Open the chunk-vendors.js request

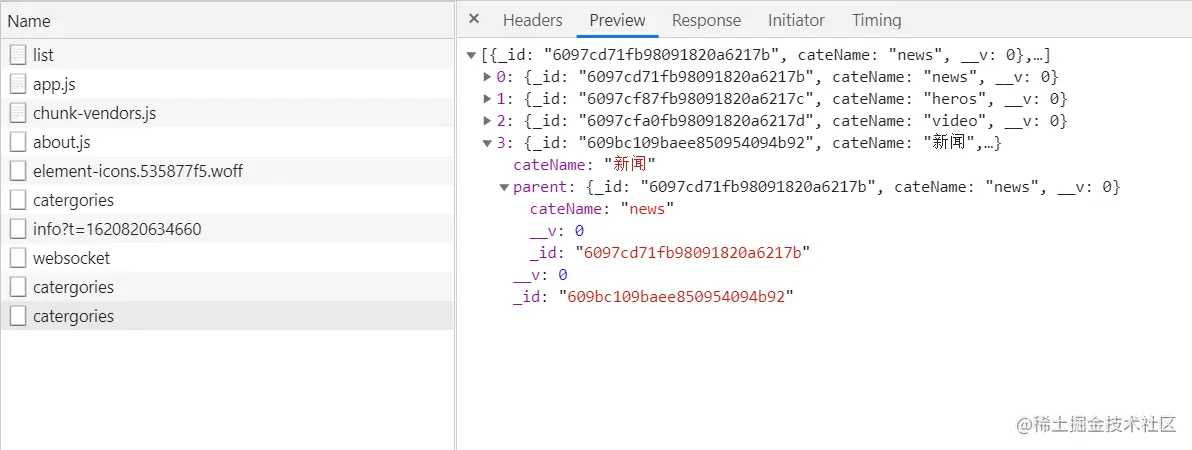227,113
